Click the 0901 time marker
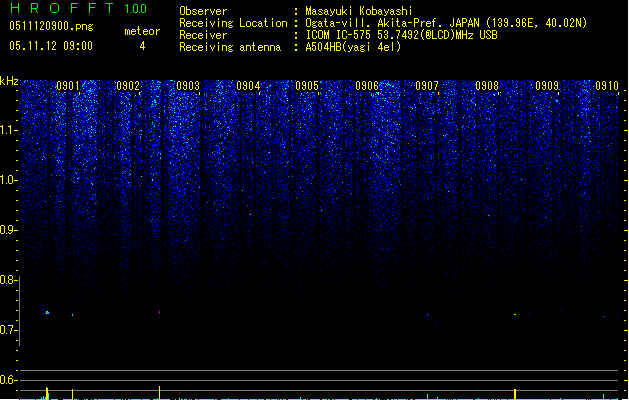The width and height of the screenshot is (629, 400). [x=68, y=86]
